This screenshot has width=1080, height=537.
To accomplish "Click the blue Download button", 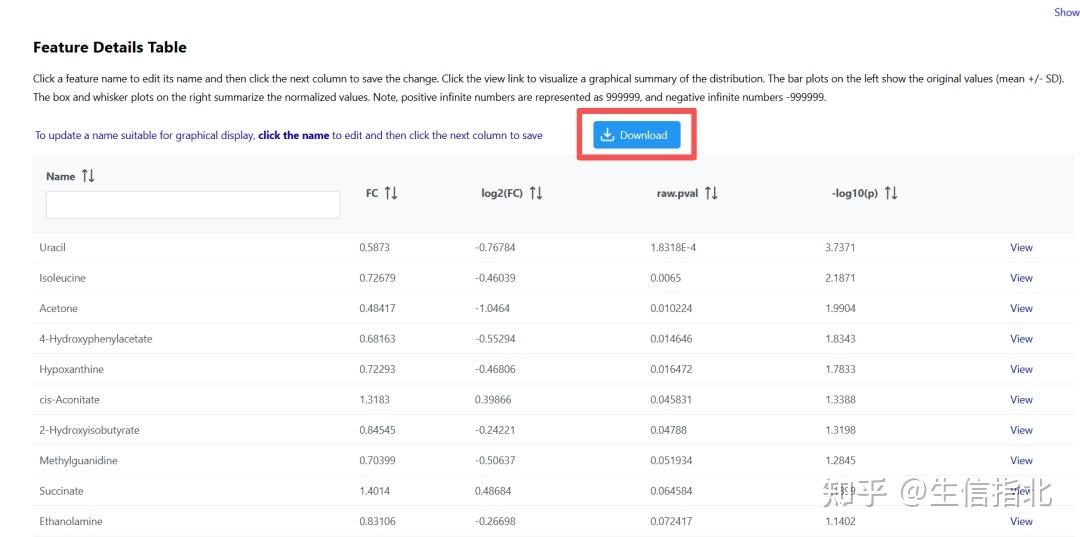I will (636, 135).
